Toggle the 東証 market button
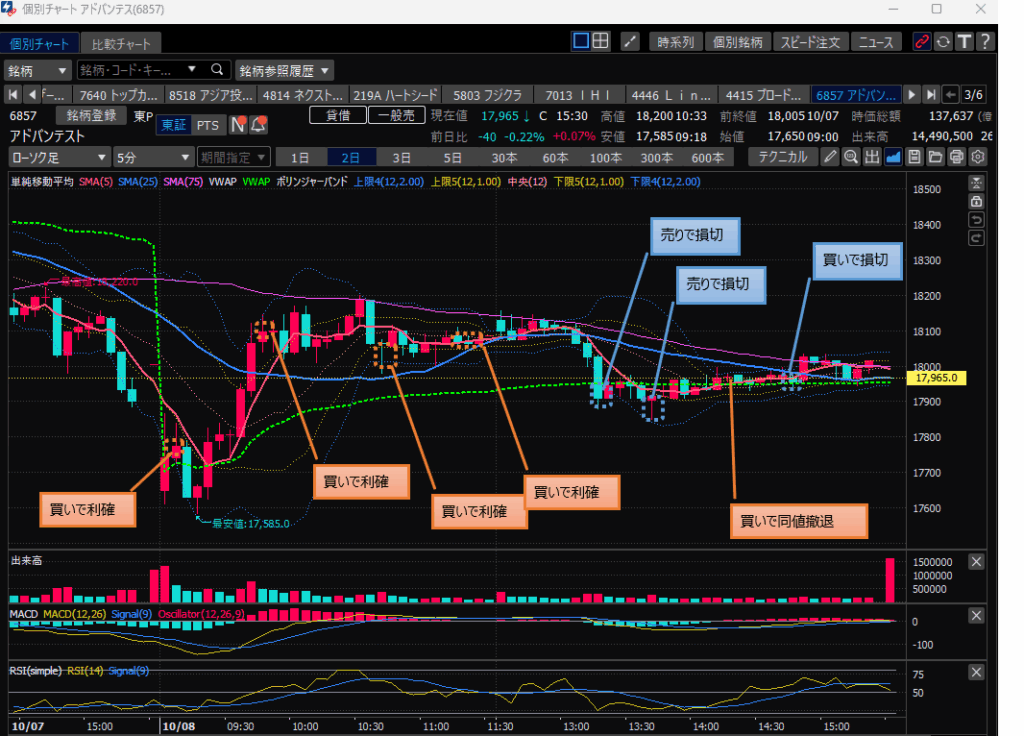 click(x=174, y=125)
